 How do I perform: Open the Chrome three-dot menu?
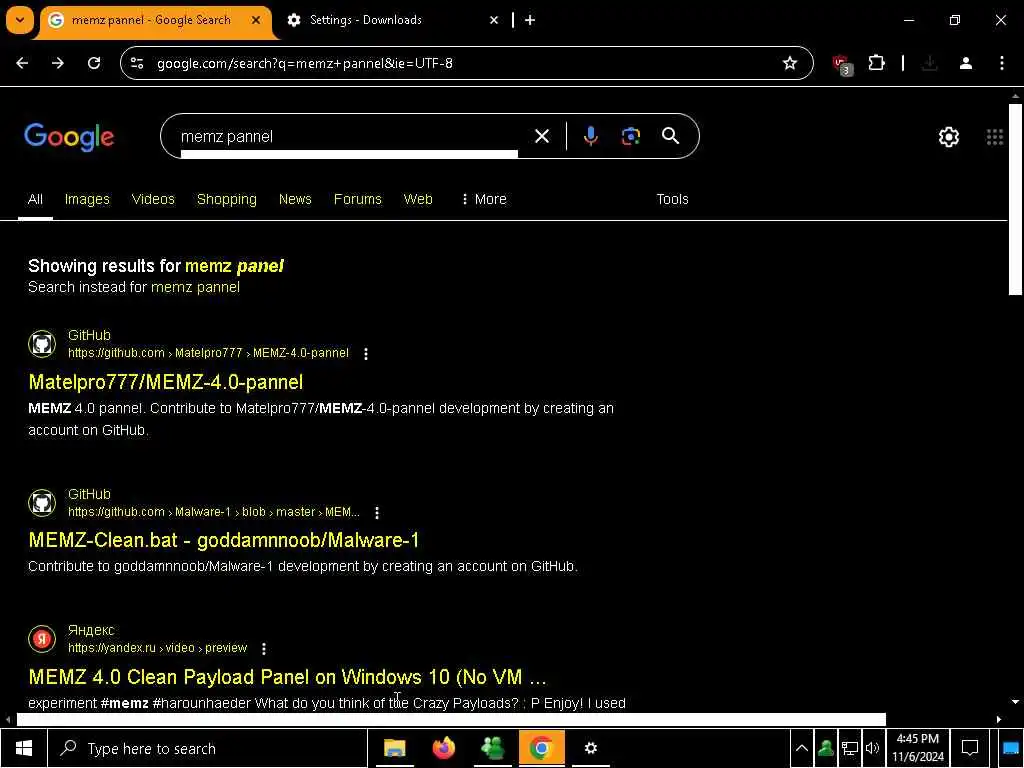click(1002, 63)
